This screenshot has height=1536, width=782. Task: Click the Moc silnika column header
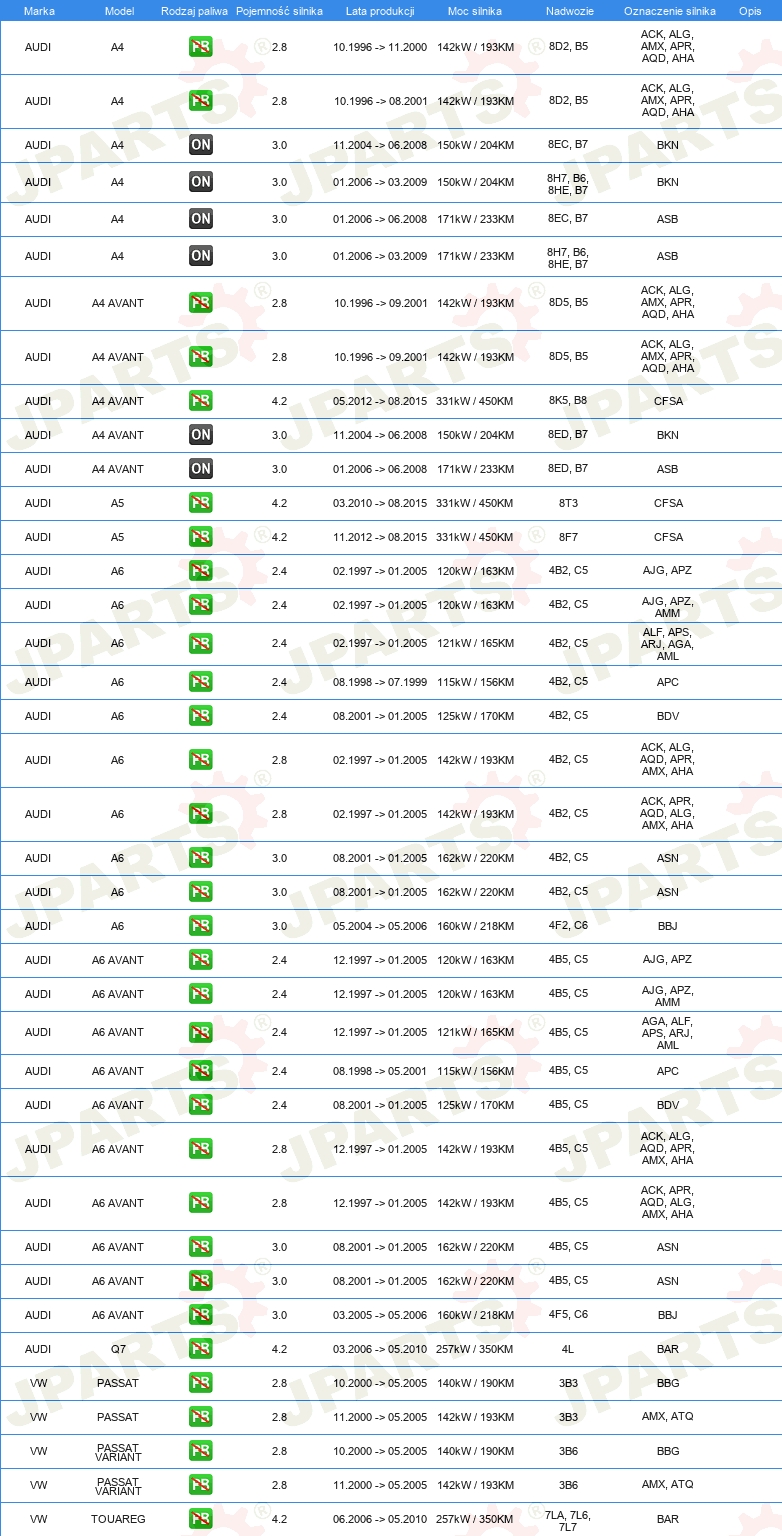pyautogui.click(x=475, y=11)
